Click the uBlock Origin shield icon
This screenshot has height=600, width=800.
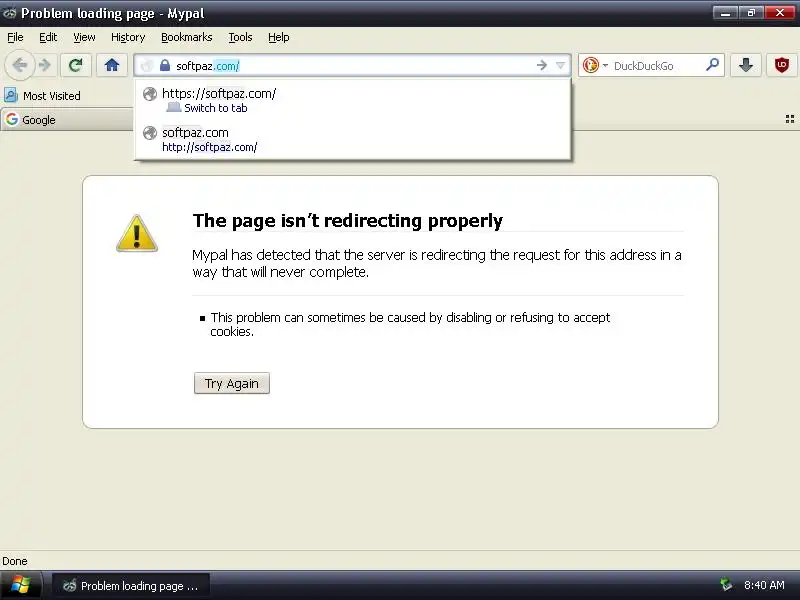coord(782,65)
